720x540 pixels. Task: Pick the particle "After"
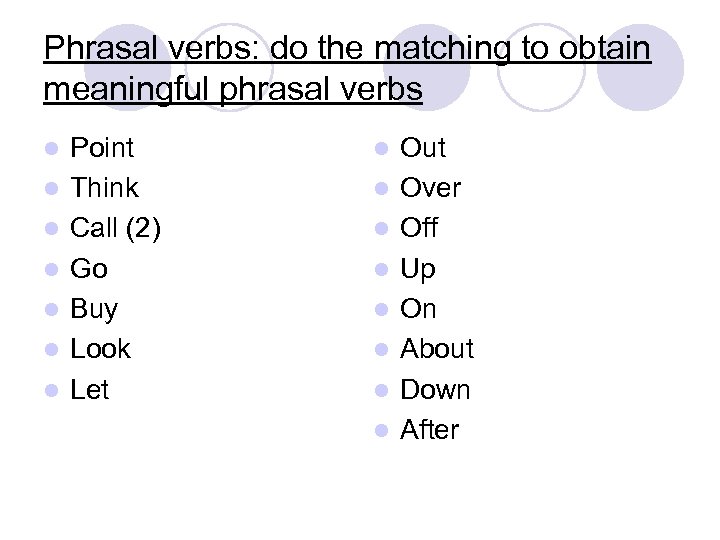(430, 430)
